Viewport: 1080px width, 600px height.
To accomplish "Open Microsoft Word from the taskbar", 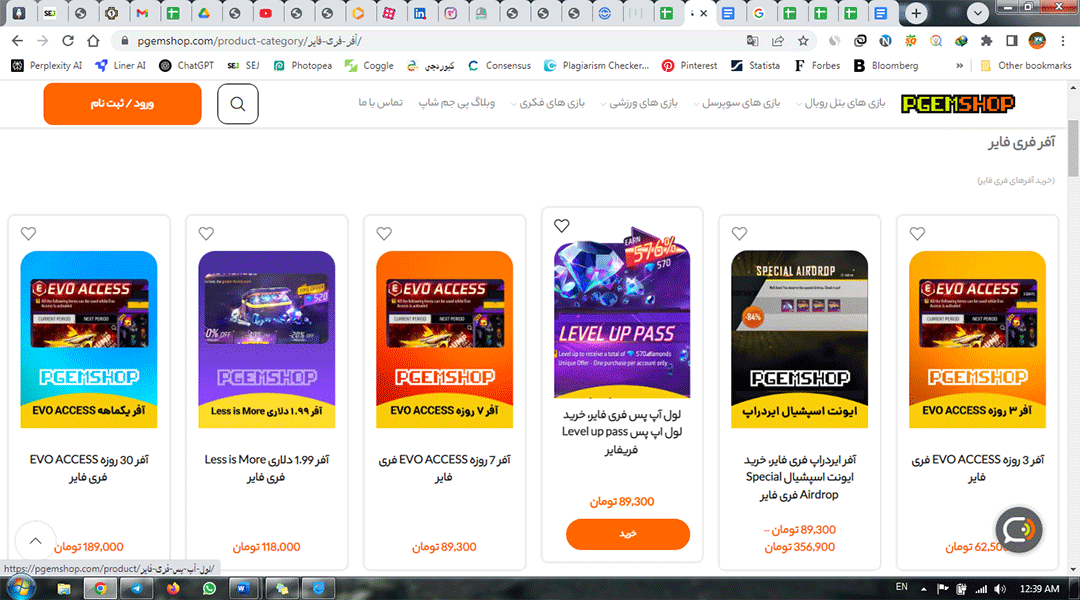I will [243, 588].
